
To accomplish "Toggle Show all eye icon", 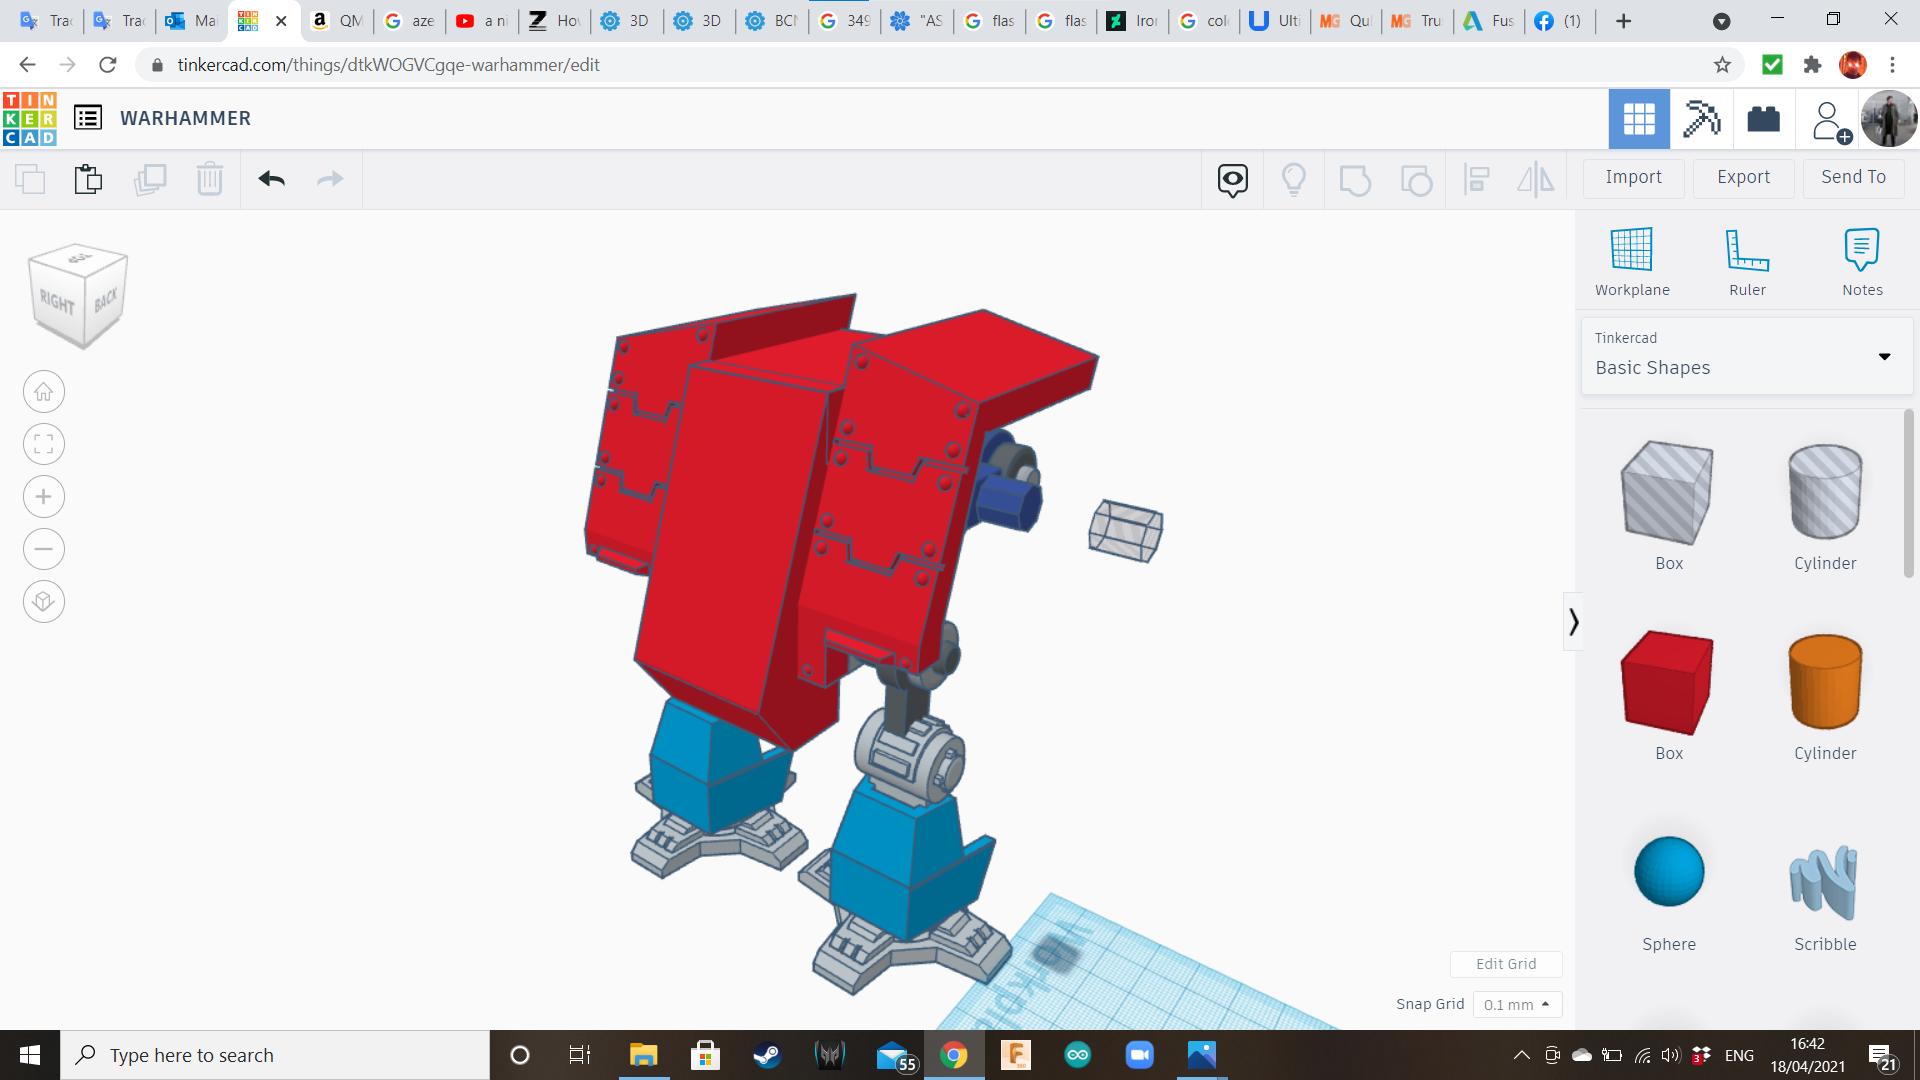I will pos(1232,179).
